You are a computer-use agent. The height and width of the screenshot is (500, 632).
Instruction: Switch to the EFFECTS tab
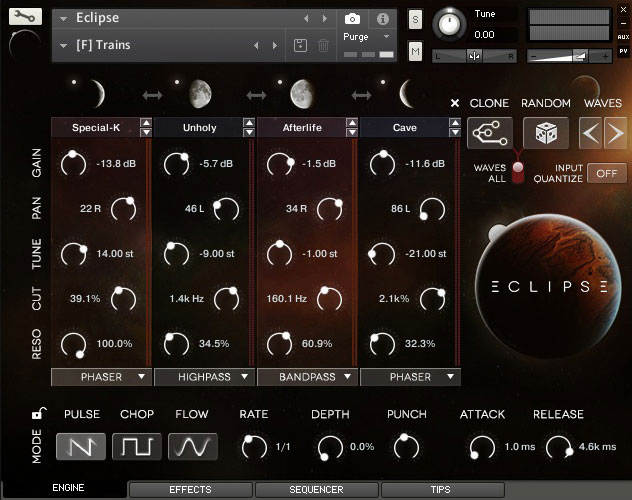pos(190,490)
